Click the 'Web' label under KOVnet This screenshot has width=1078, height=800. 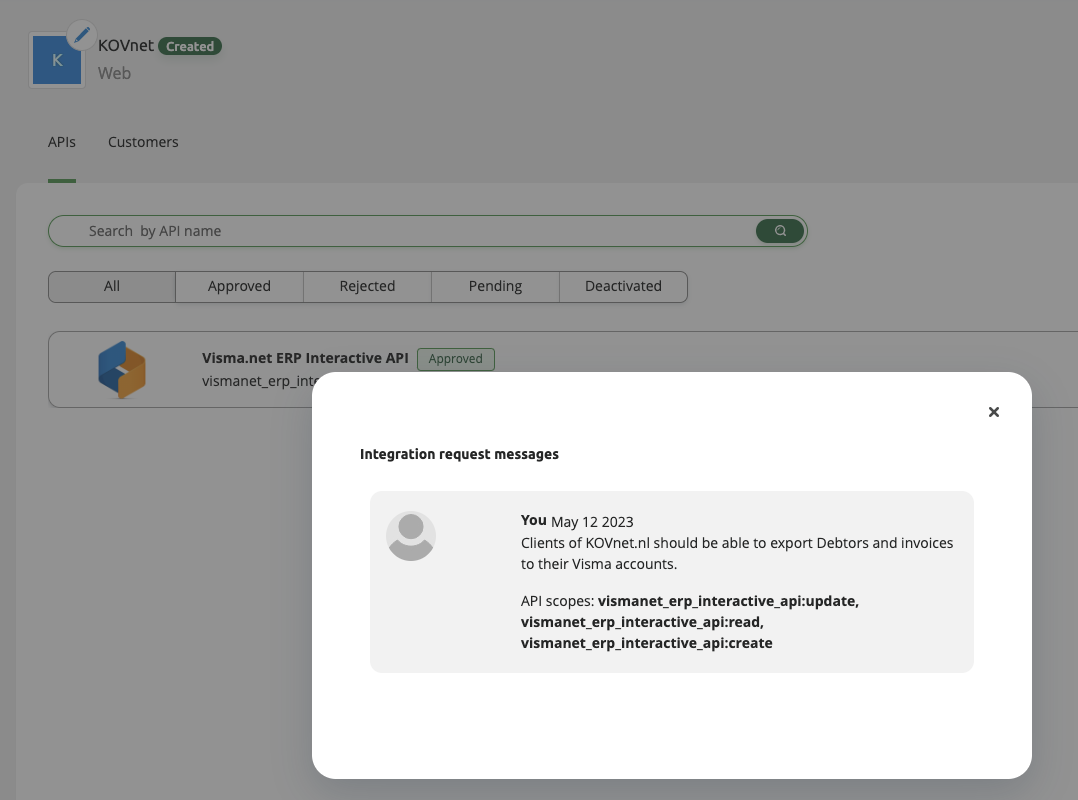(114, 73)
